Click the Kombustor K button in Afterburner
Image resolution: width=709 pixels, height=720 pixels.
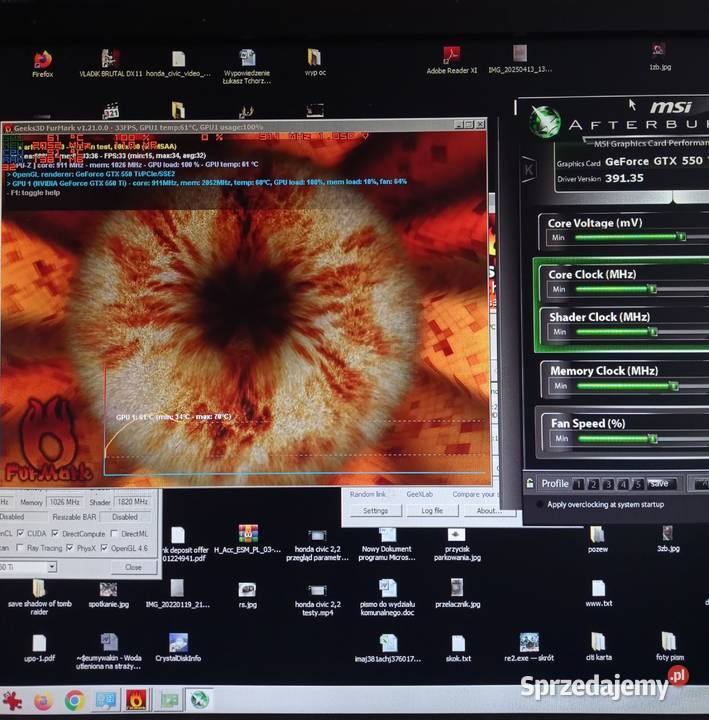(528, 170)
